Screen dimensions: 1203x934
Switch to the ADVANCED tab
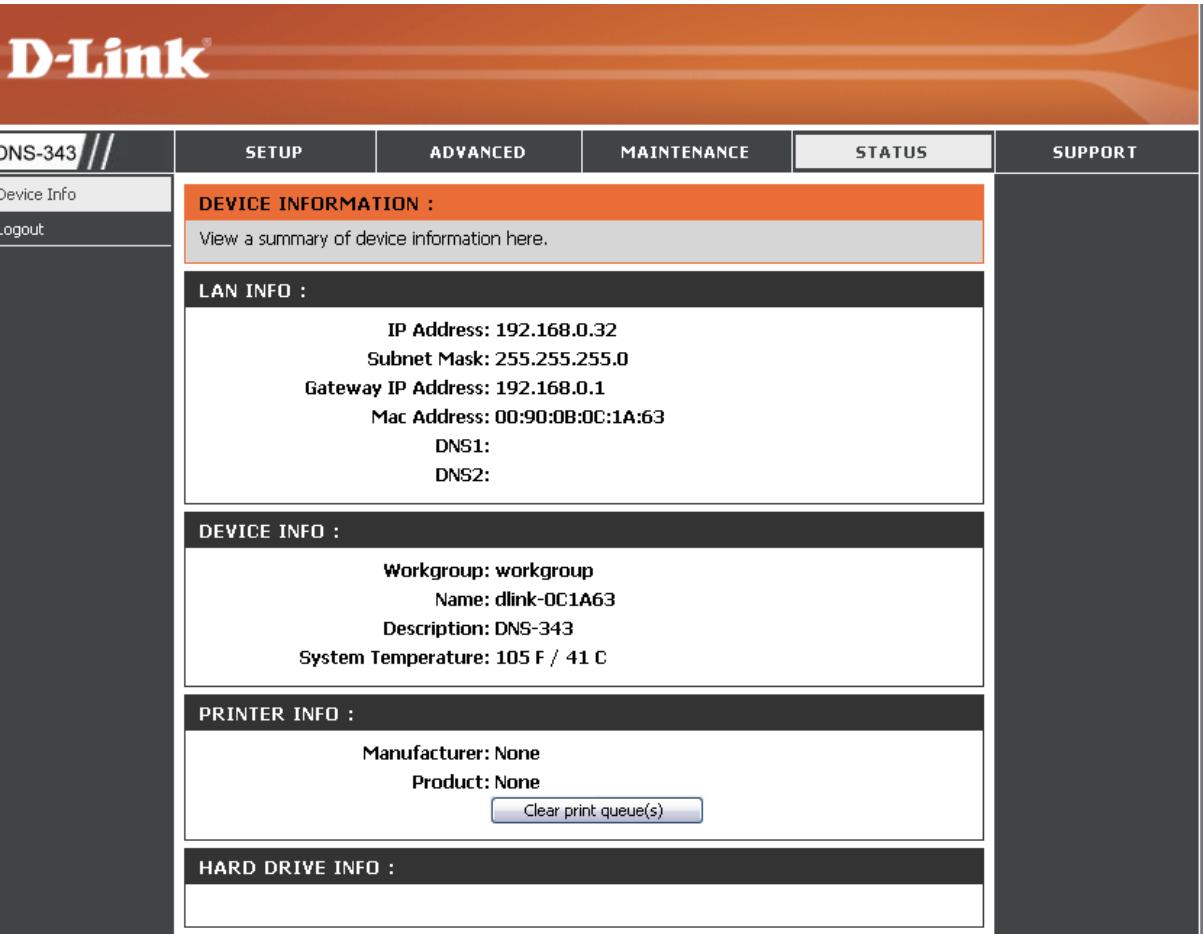(479, 152)
